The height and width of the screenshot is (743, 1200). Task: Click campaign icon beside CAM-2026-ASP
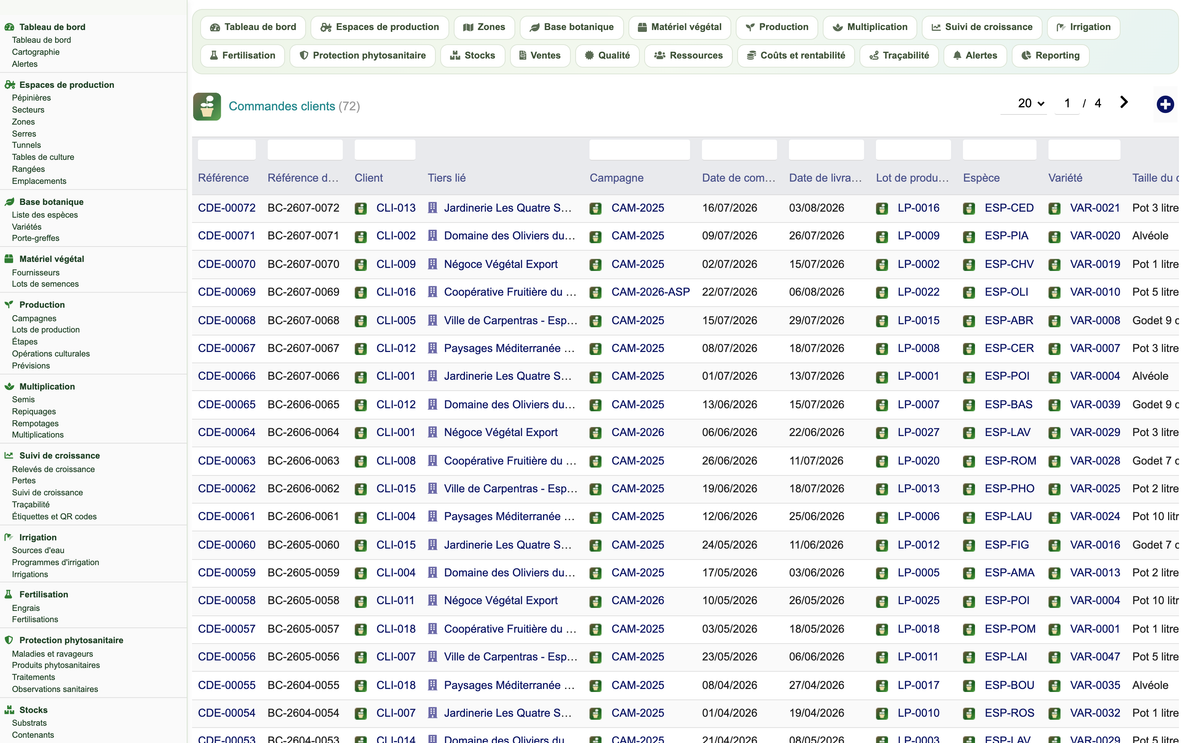tap(596, 293)
